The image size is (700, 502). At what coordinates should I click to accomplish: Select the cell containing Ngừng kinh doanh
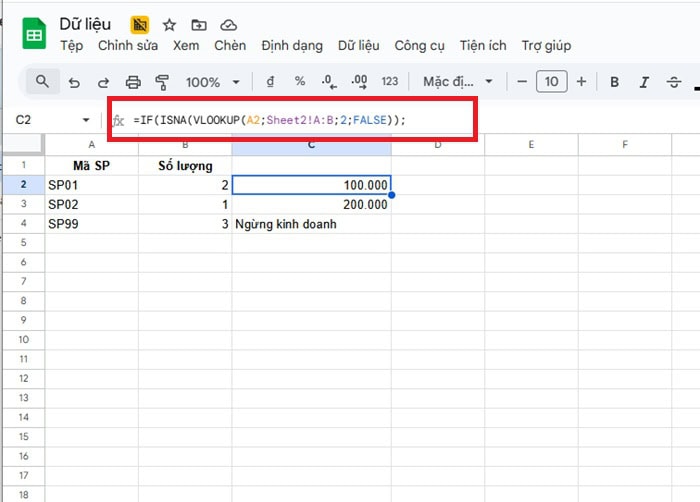tap(311, 224)
